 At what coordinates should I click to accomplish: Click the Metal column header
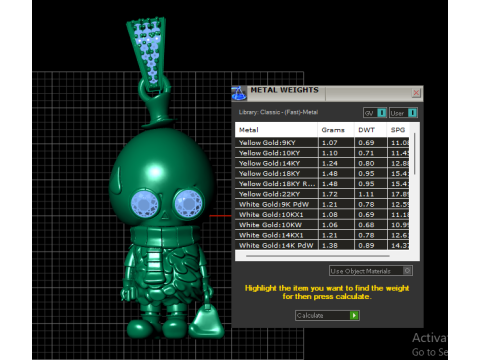tap(276, 130)
